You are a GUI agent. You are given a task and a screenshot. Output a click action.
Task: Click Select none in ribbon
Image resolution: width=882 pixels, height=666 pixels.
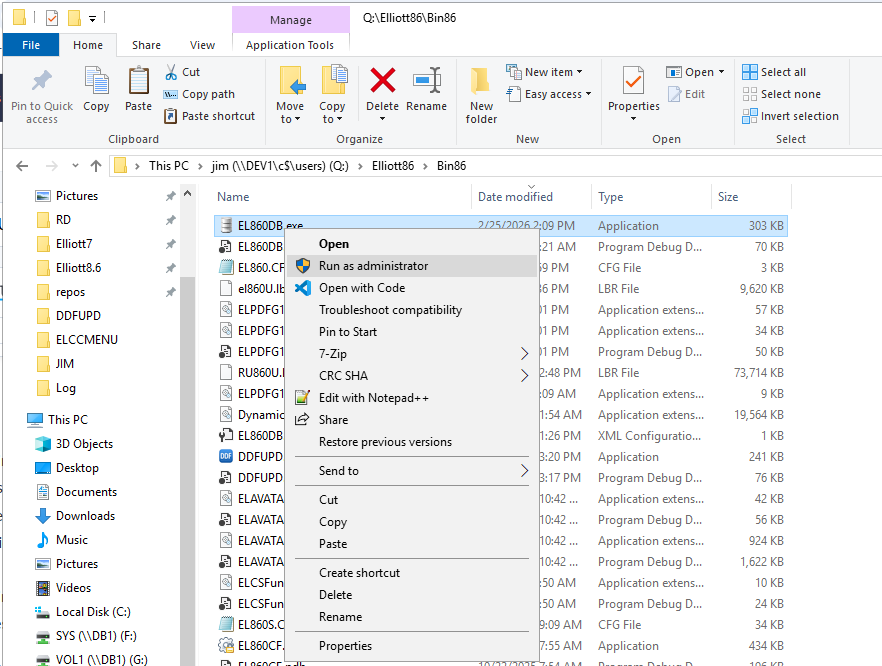(x=781, y=94)
